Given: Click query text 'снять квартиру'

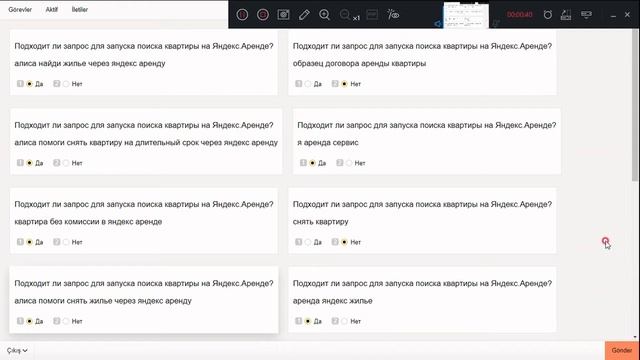Looking at the screenshot, I should click(320, 222).
